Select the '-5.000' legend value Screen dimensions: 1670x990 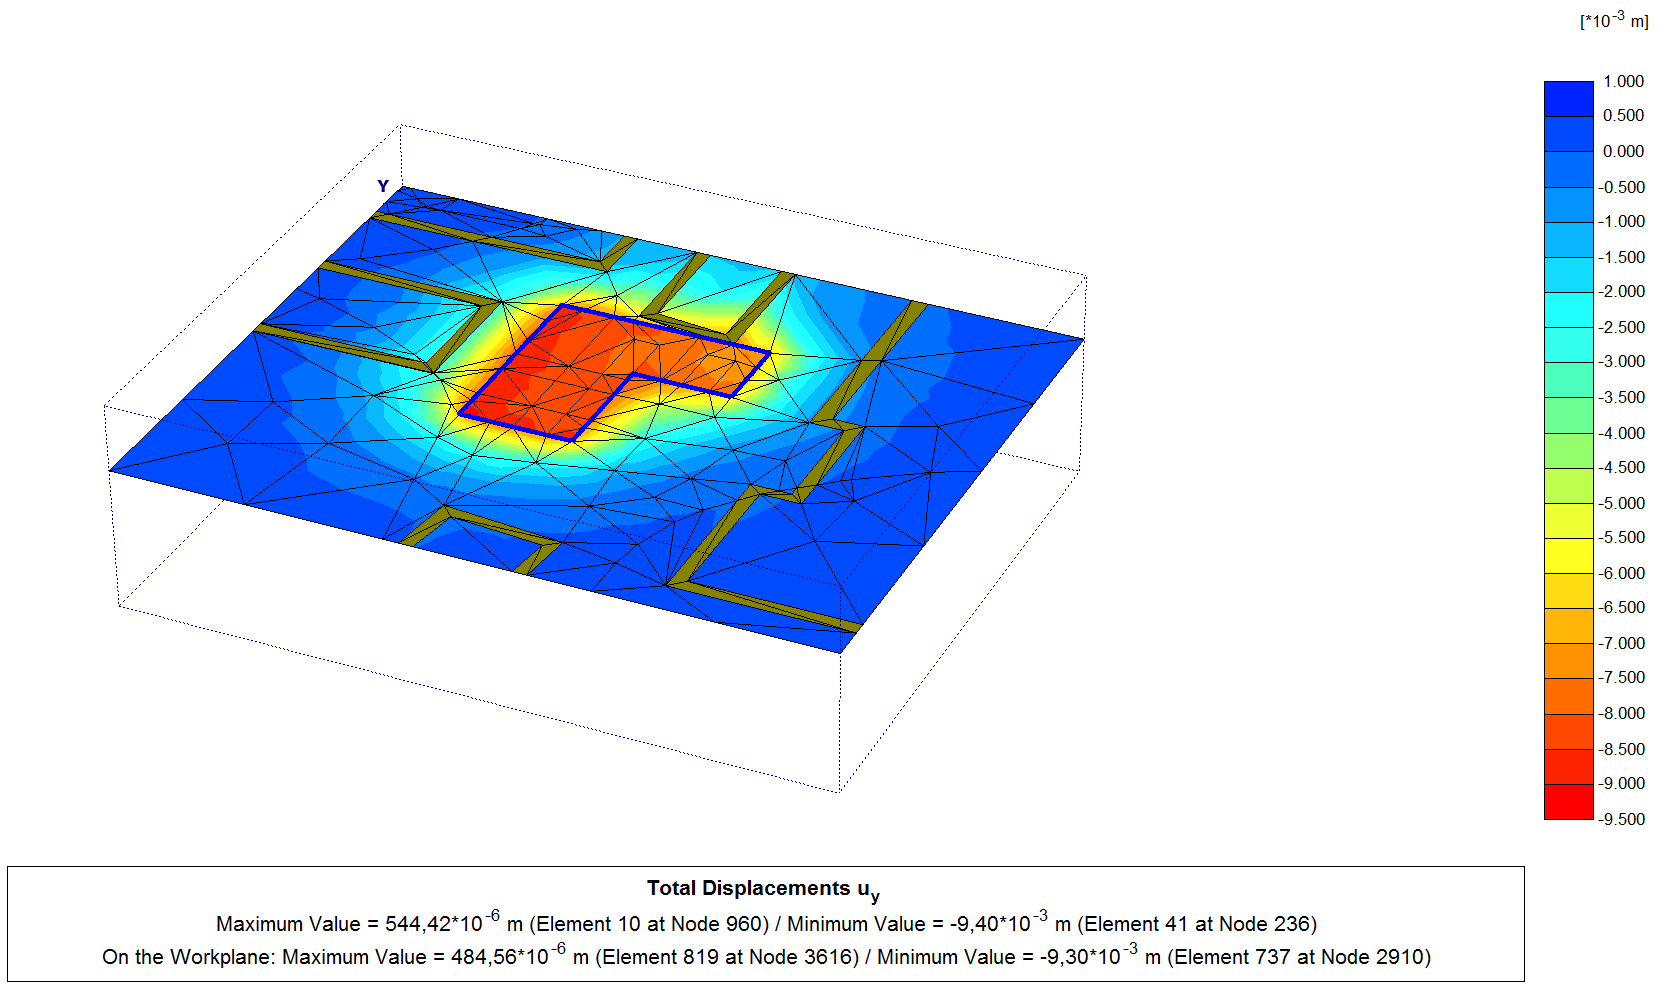point(1621,503)
